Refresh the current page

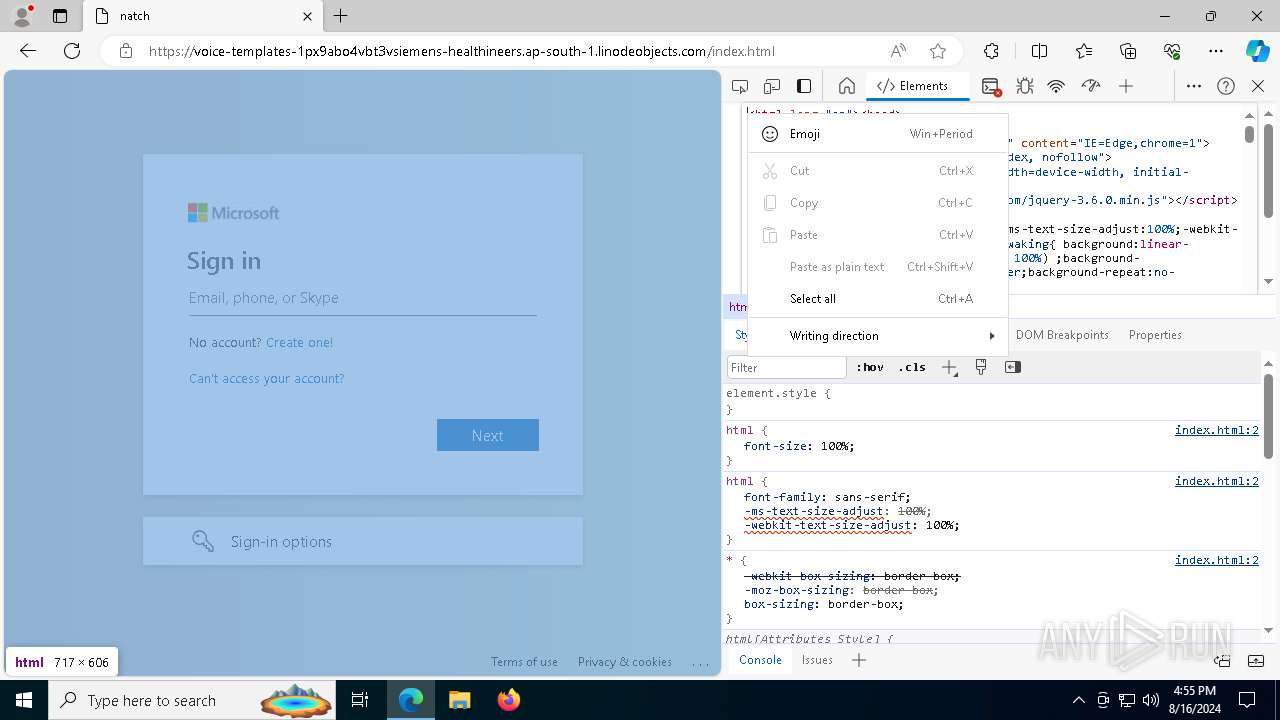pyautogui.click(x=72, y=51)
